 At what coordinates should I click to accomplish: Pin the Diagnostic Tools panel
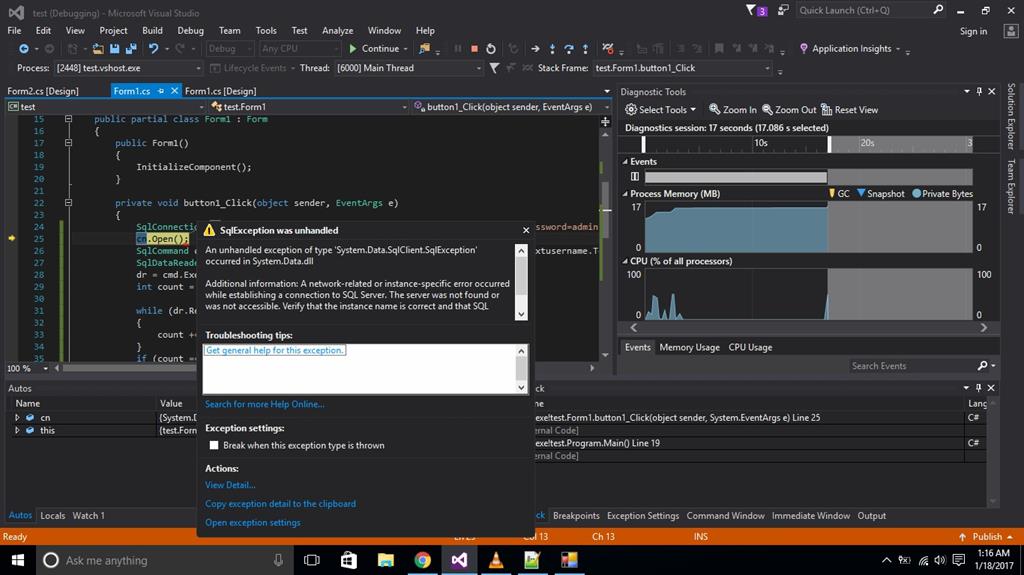click(x=979, y=91)
